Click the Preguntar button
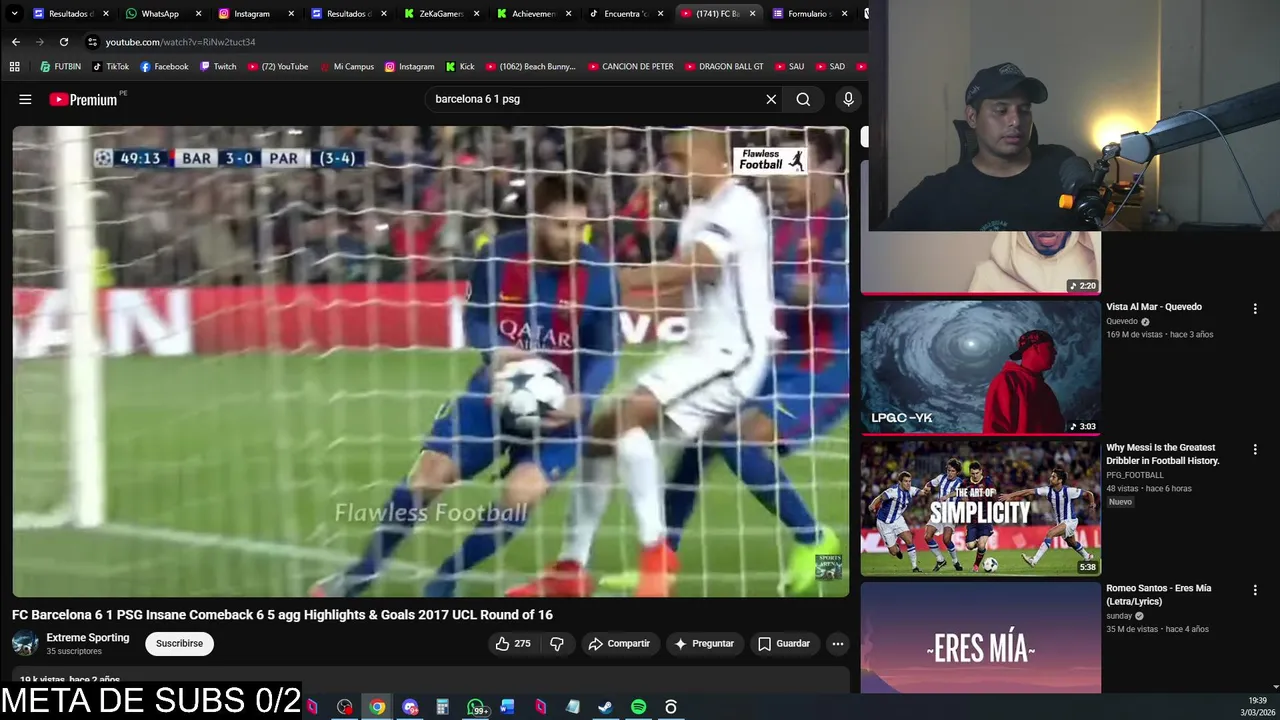 [x=704, y=643]
